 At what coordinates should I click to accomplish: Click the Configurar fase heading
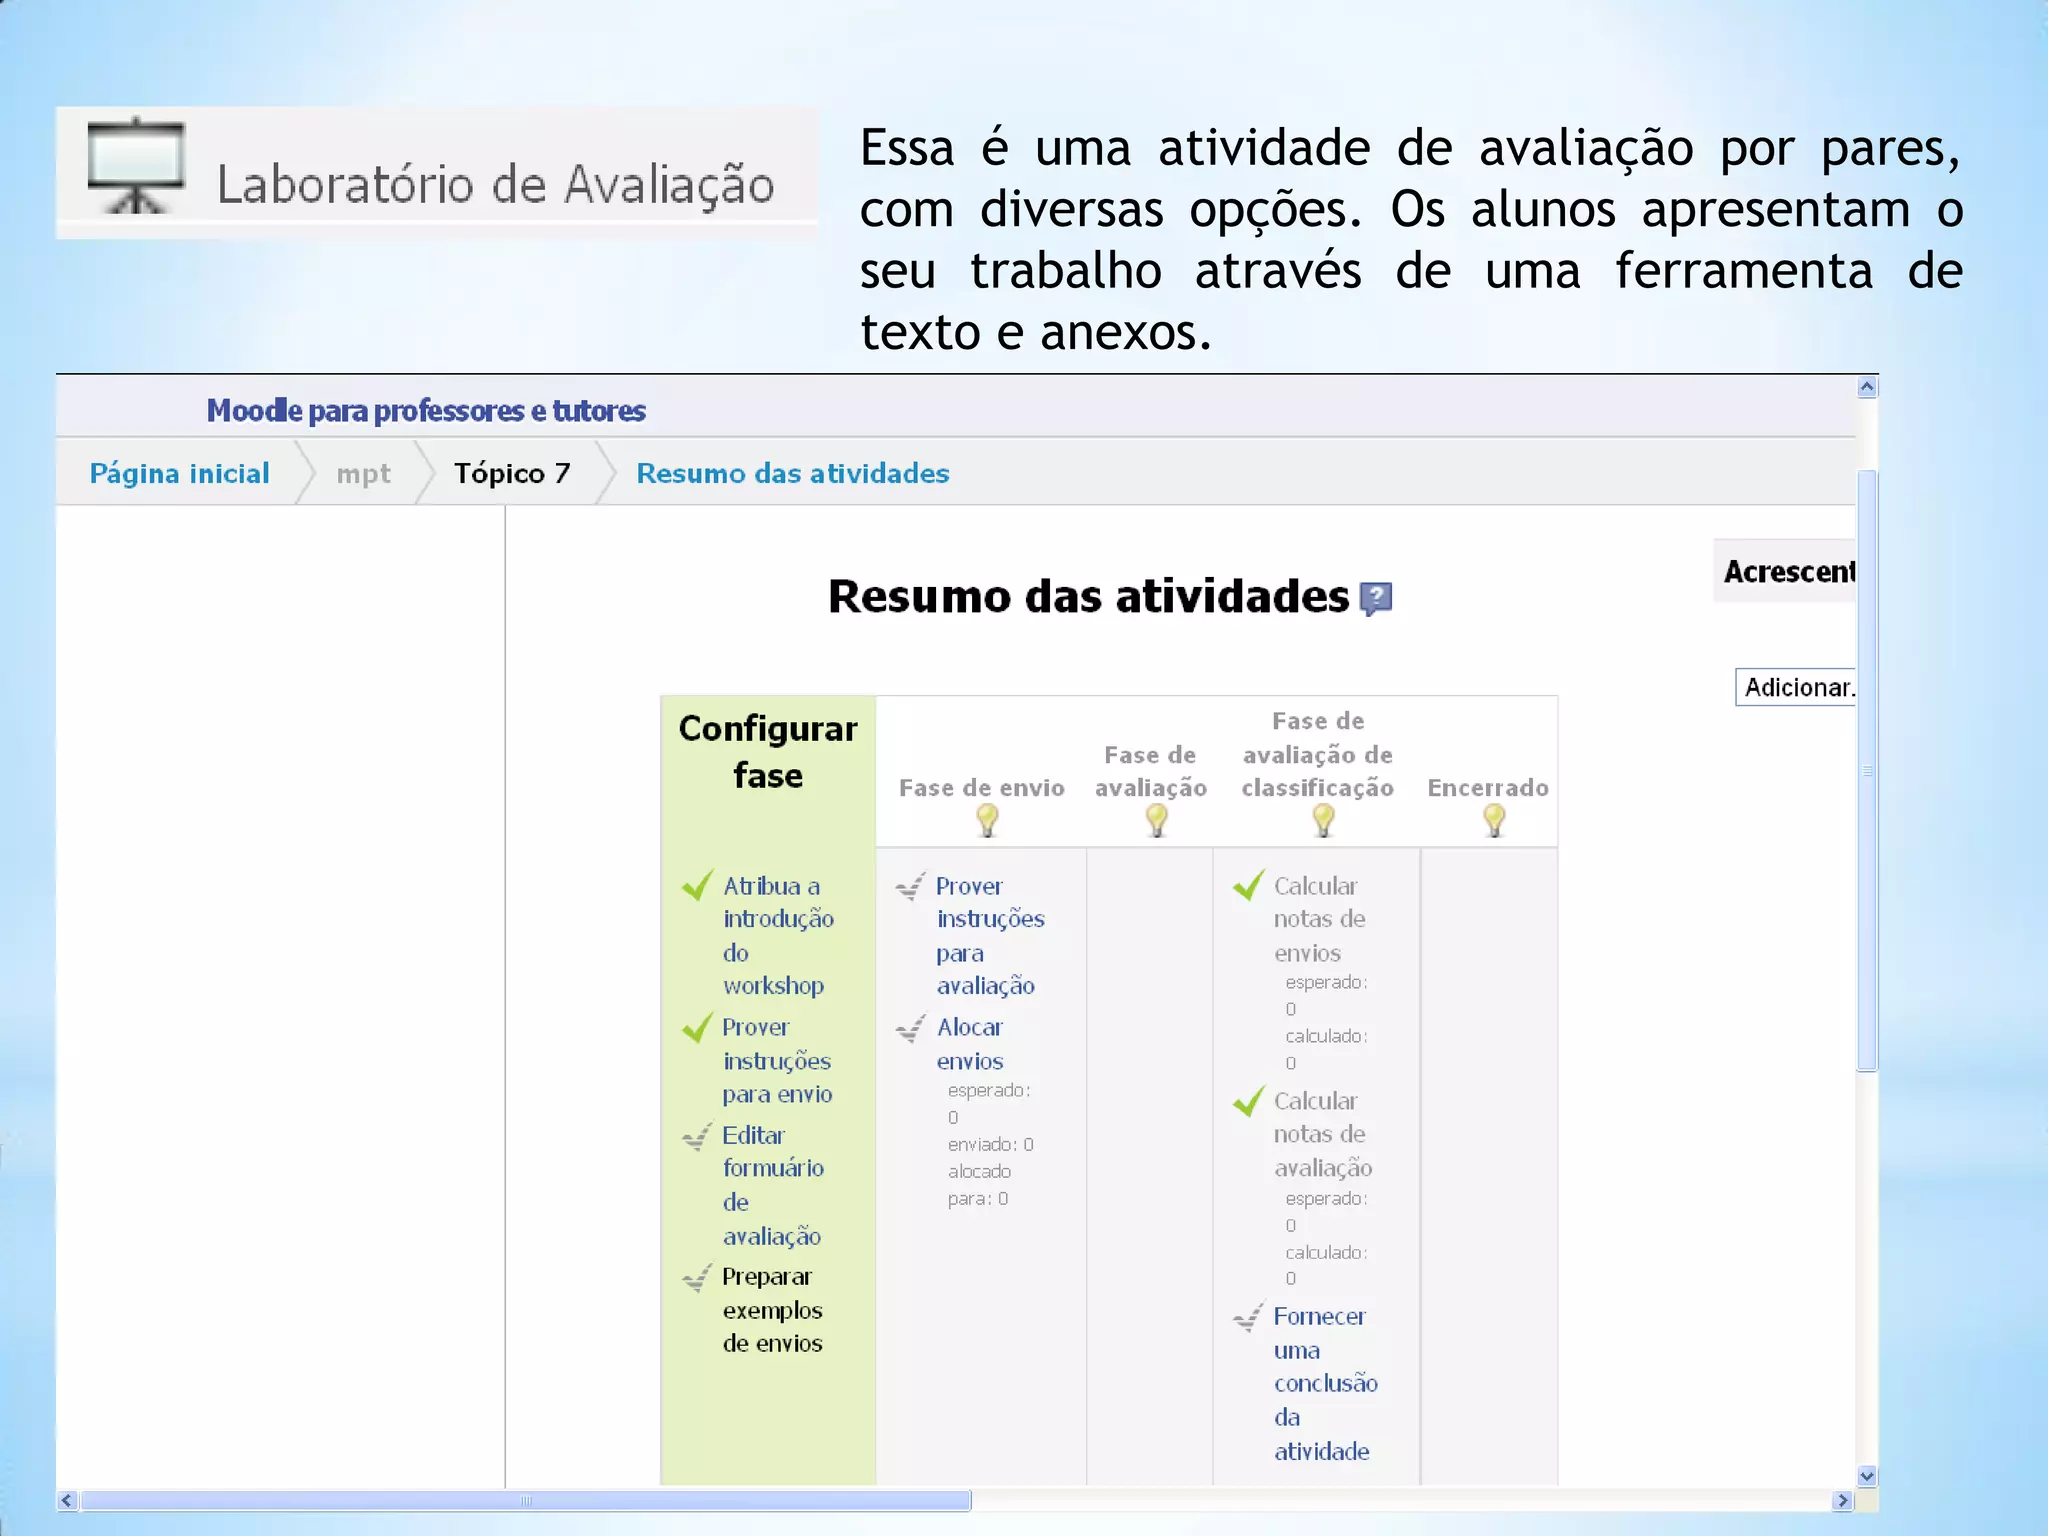coord(768,752)
